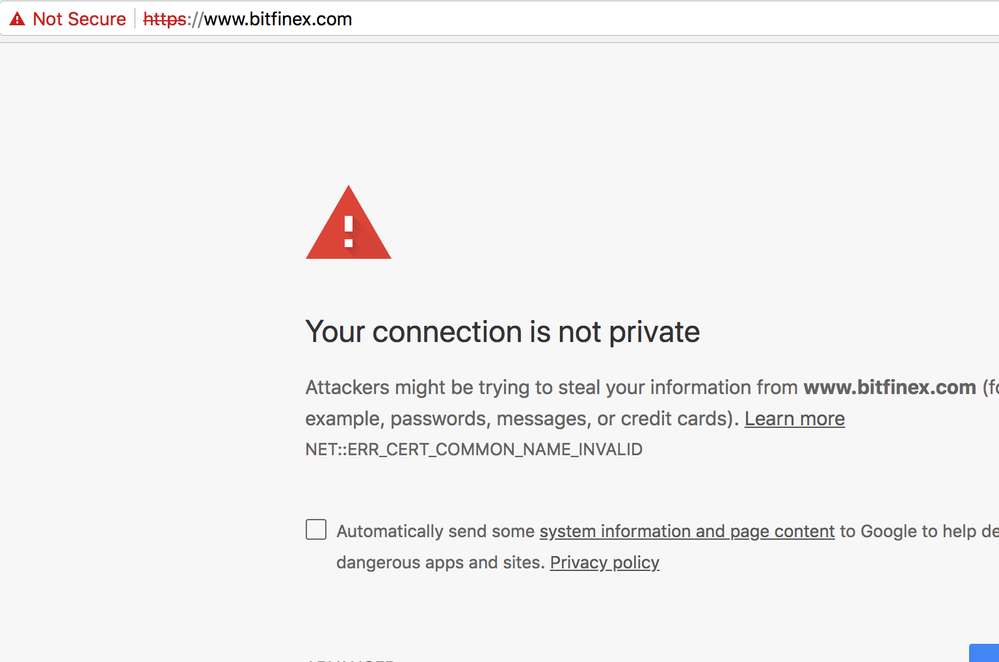
Task: Click the large red warning triangle
Action: [348, 223]
